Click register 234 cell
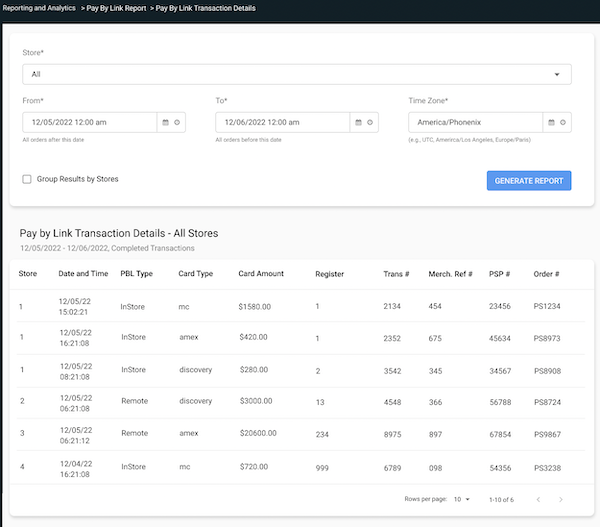Image resolution: width=600 pixels, height=527 pixels. point(322,434)
